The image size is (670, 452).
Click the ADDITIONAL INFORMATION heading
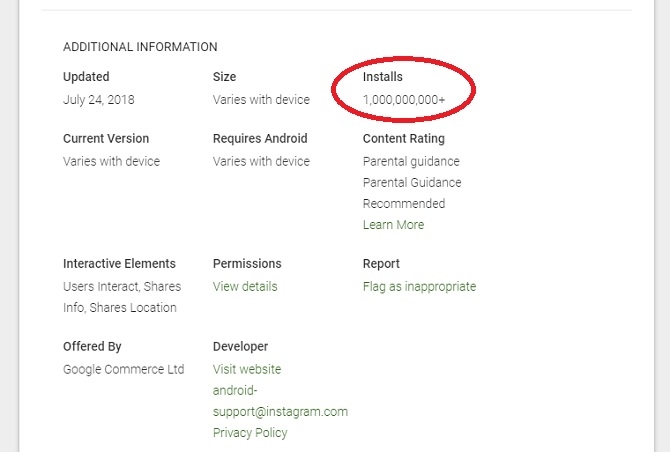140,47
